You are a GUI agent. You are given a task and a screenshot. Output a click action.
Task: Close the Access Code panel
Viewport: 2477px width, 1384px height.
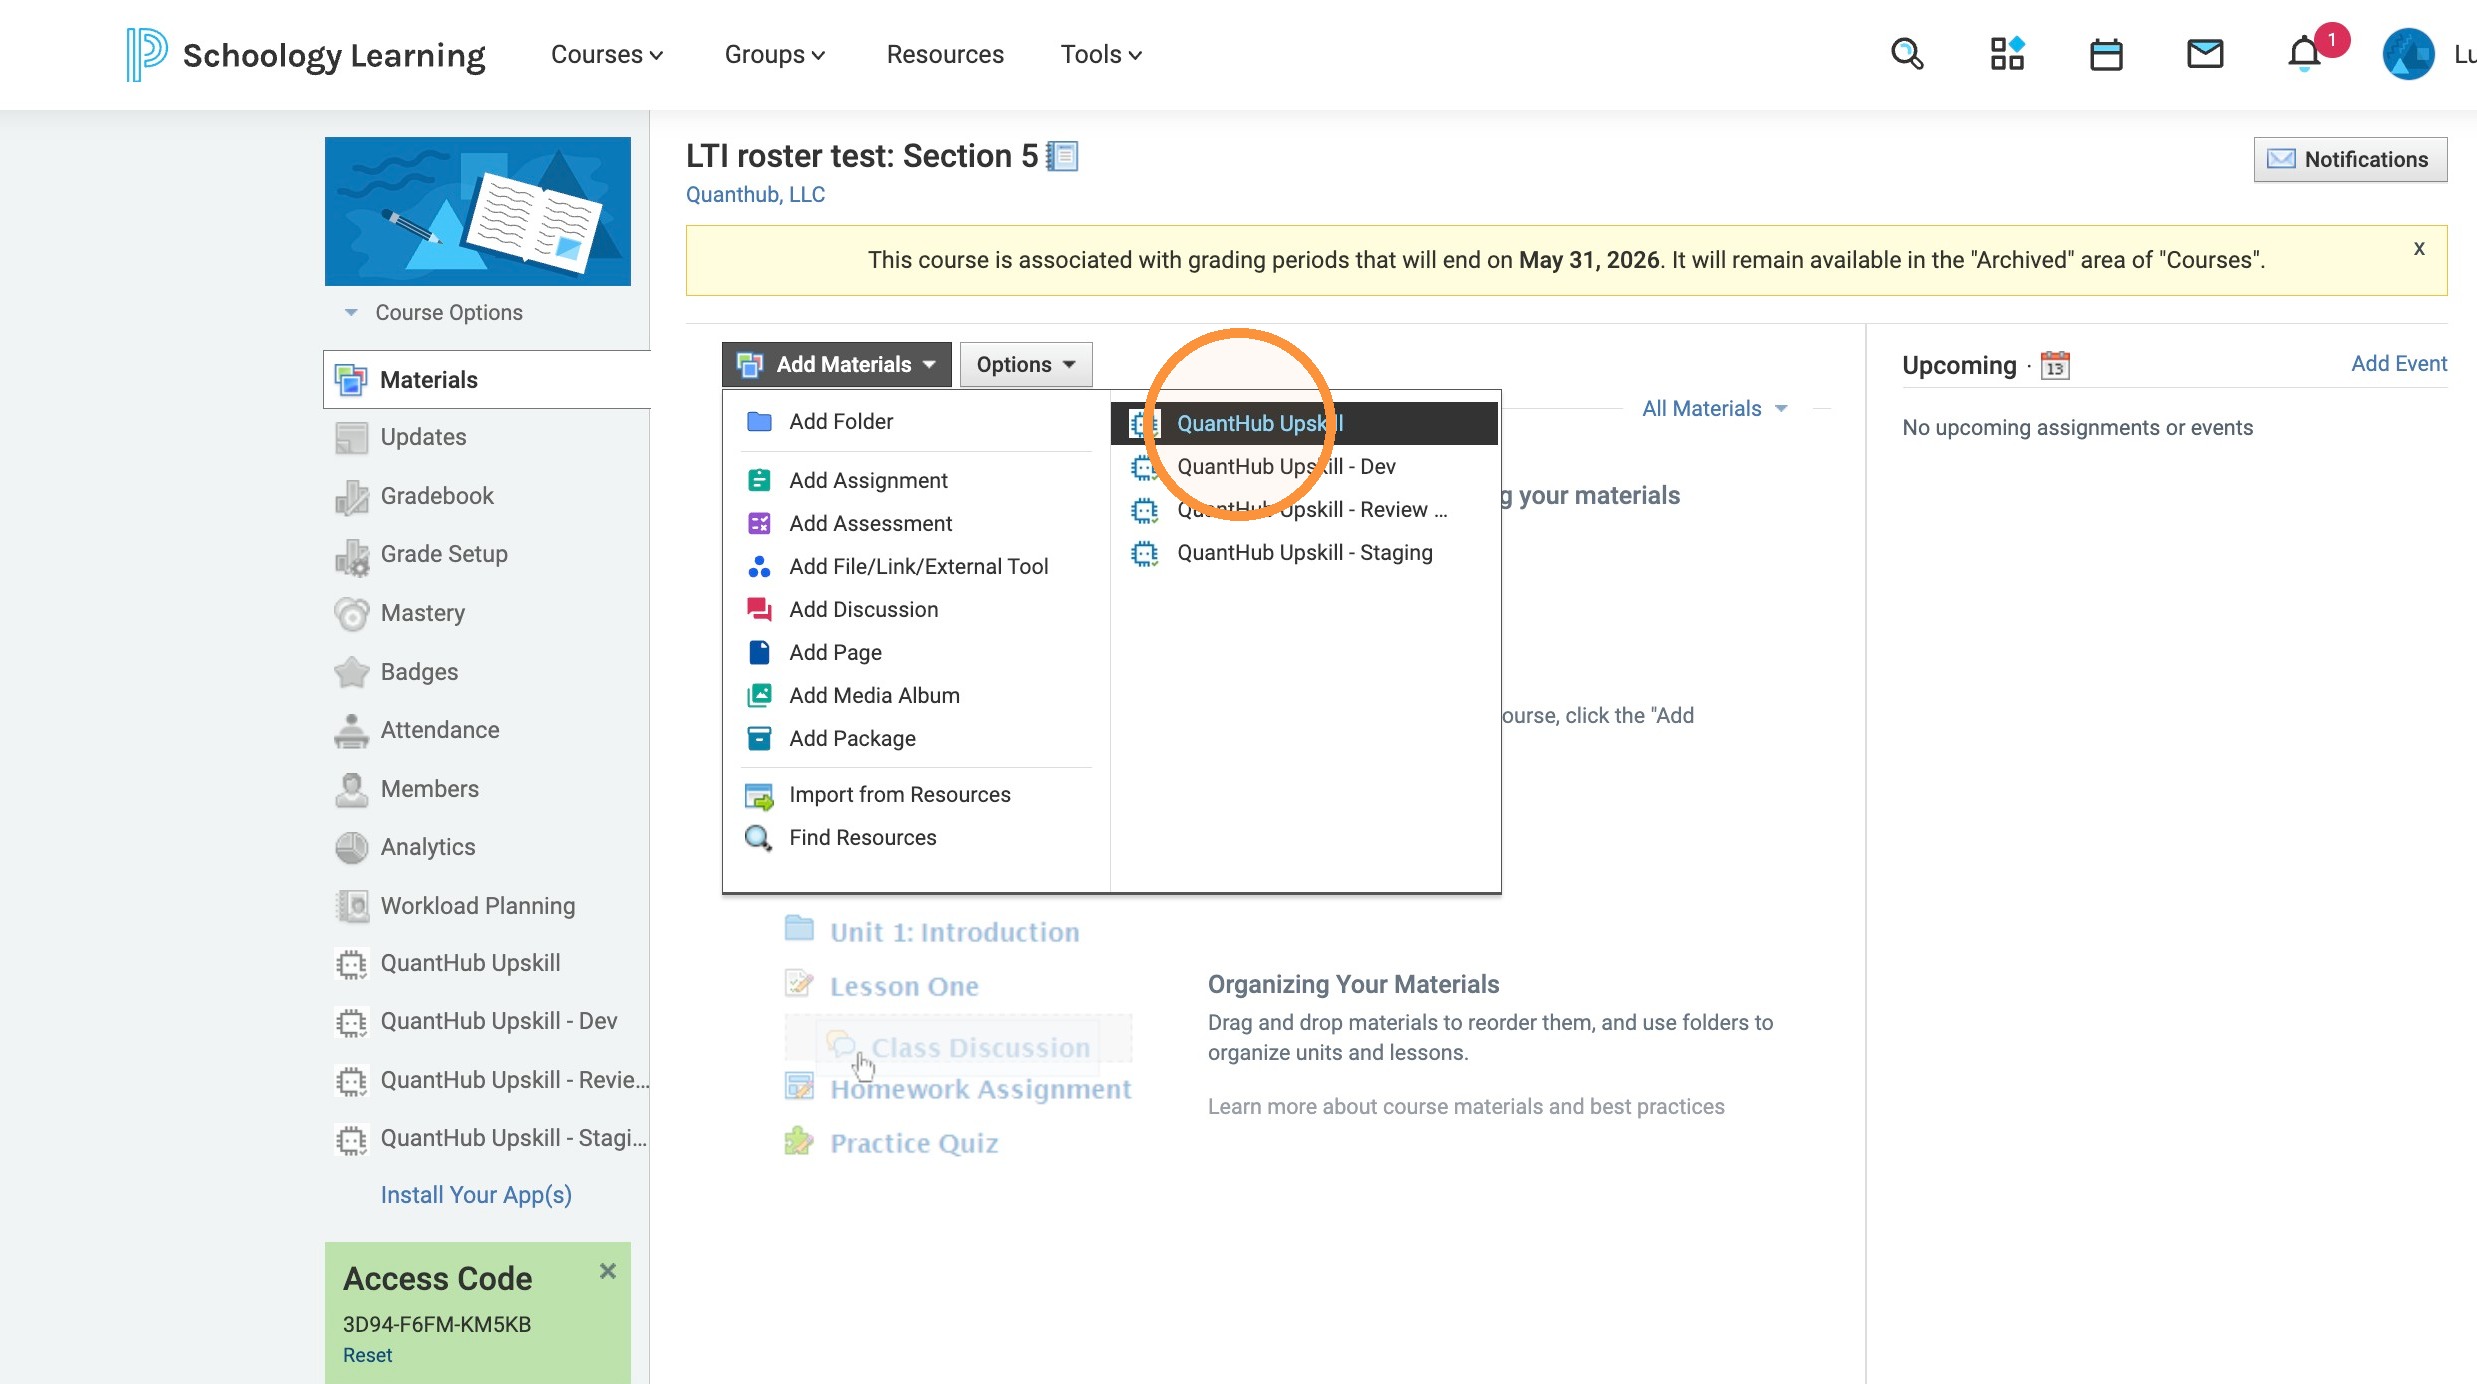[607, 1271]
